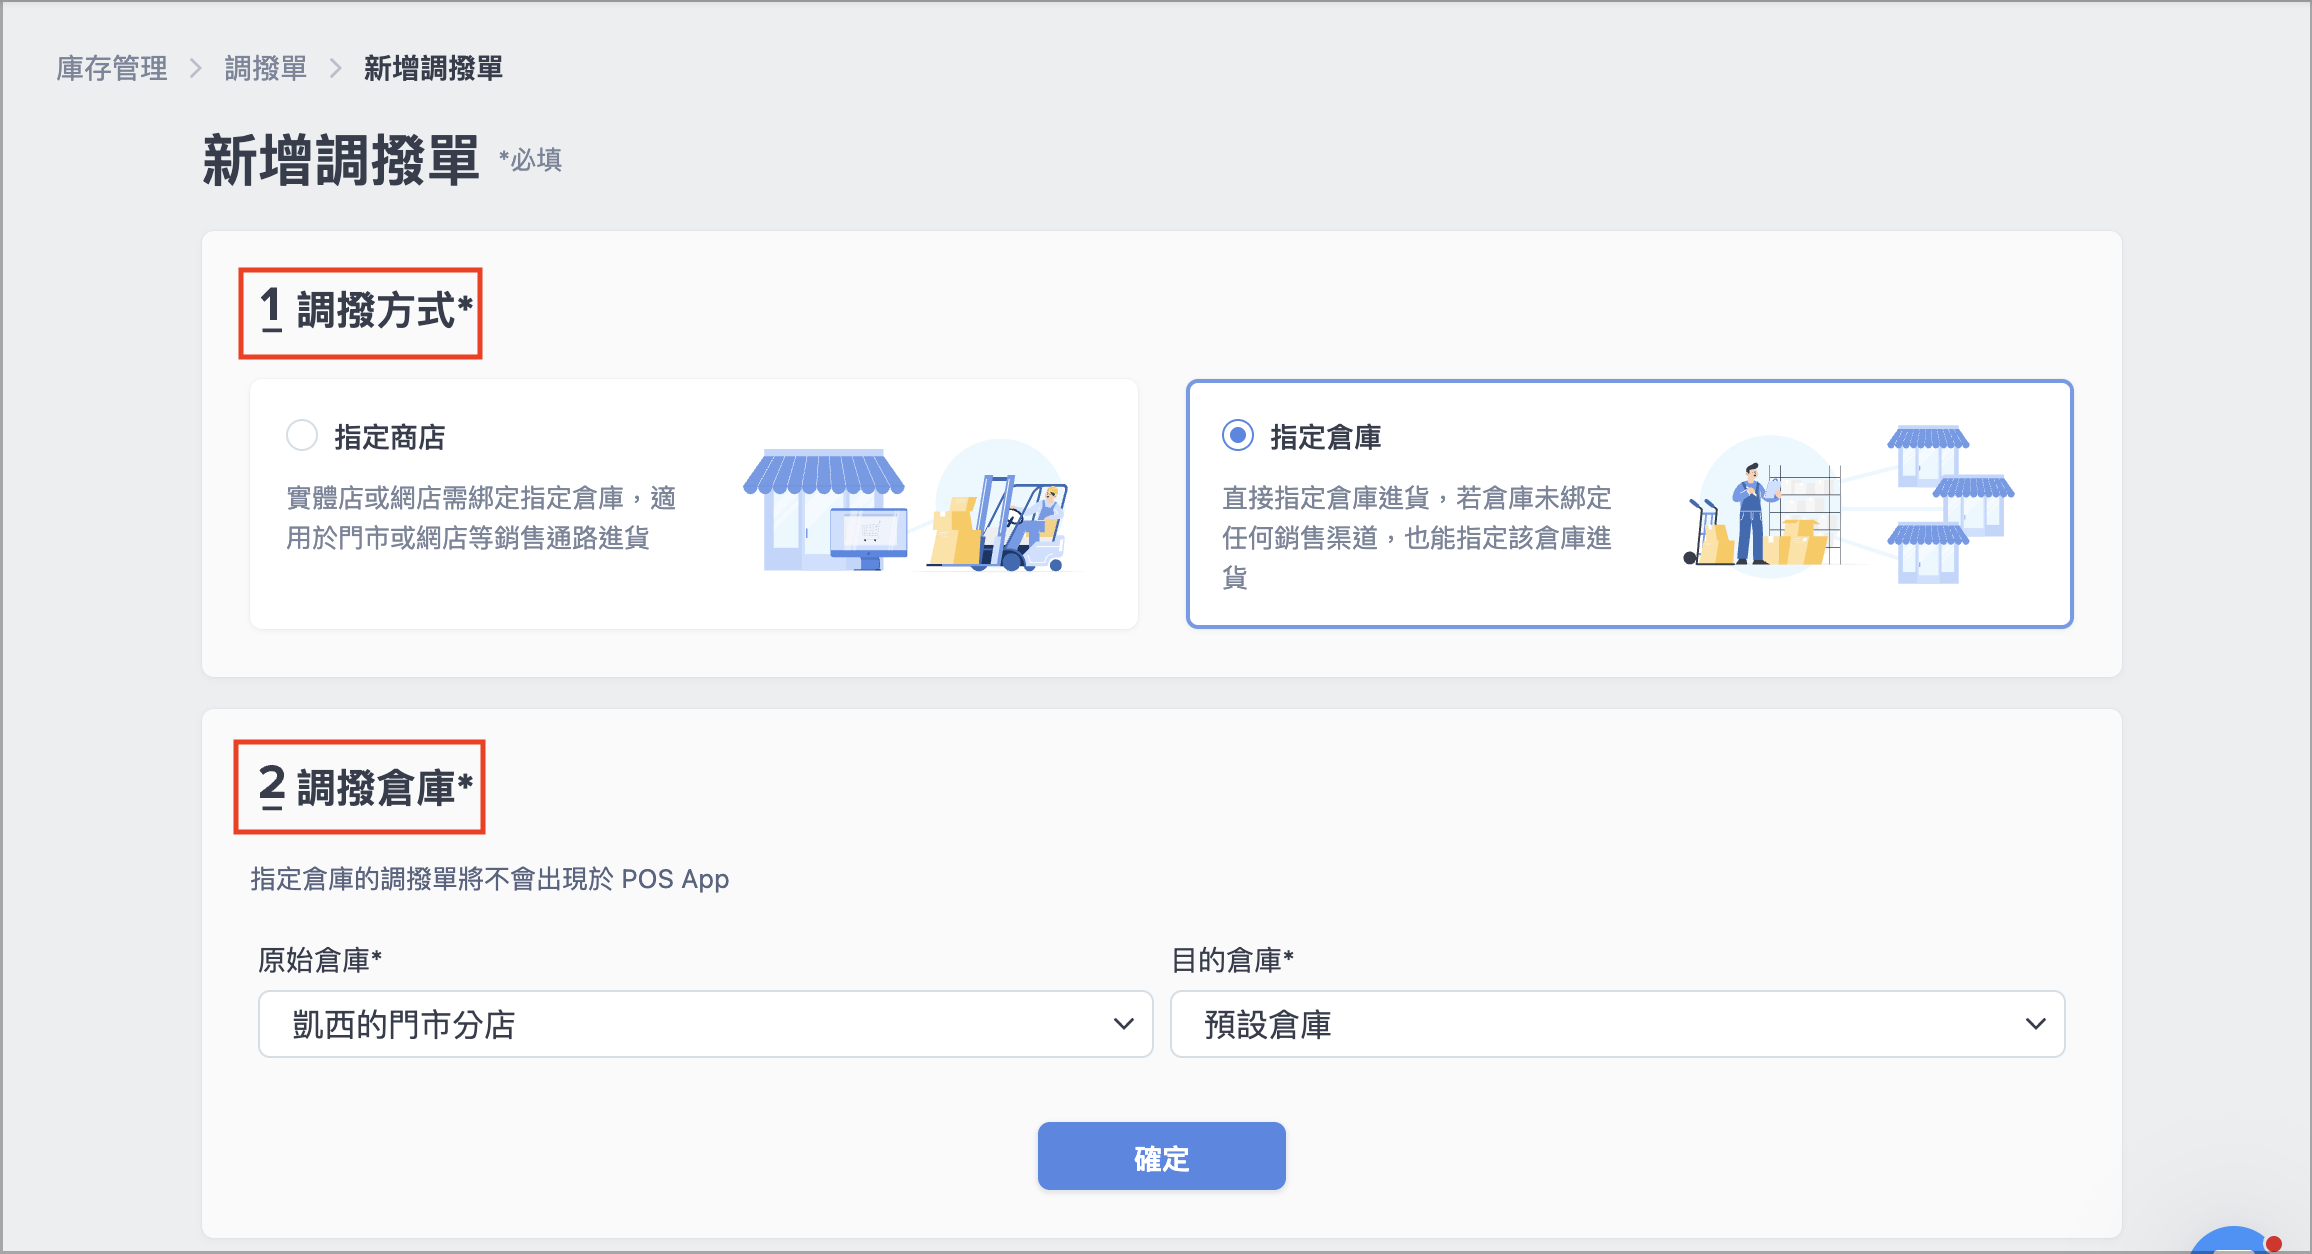Open the chat bubble at bottom corner
2312x1254 pixels.
(x=2236, y=1241)
